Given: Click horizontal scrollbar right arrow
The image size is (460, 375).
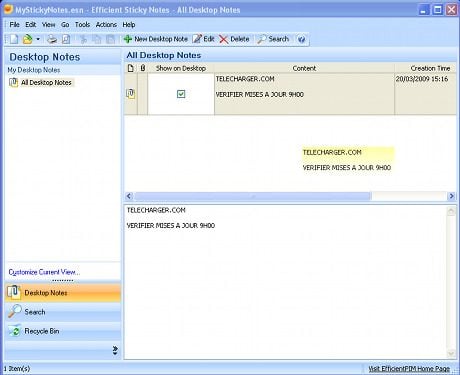Looking at the screenshot, I should [x=451, y=196].
